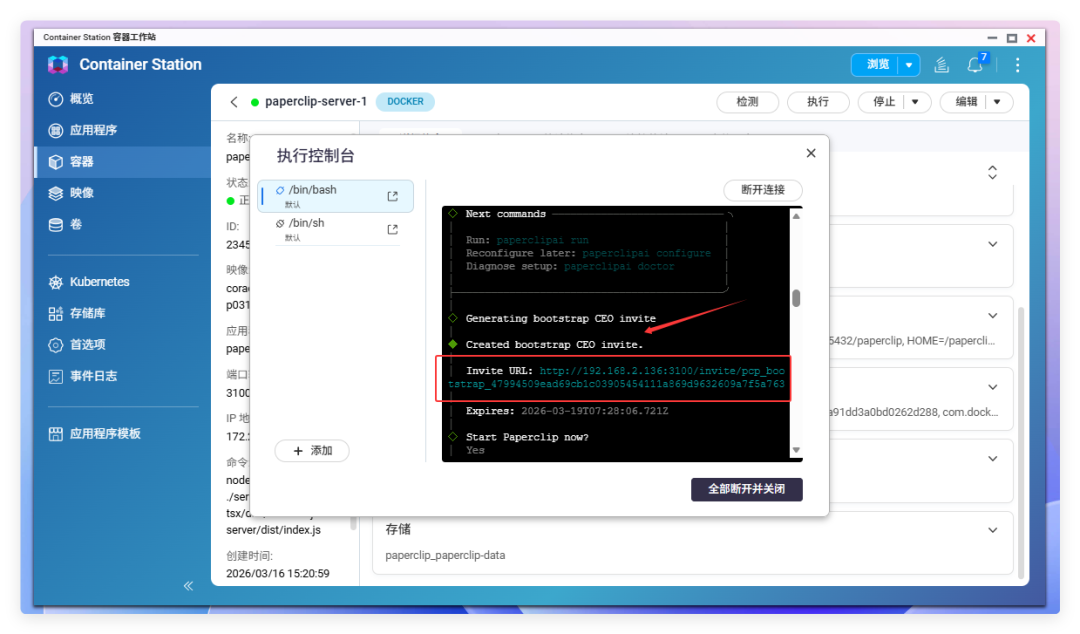The height and width of the screenshot is (634, 1080).
Task: Click the Execute (执行) button
Action: [818, 102]
